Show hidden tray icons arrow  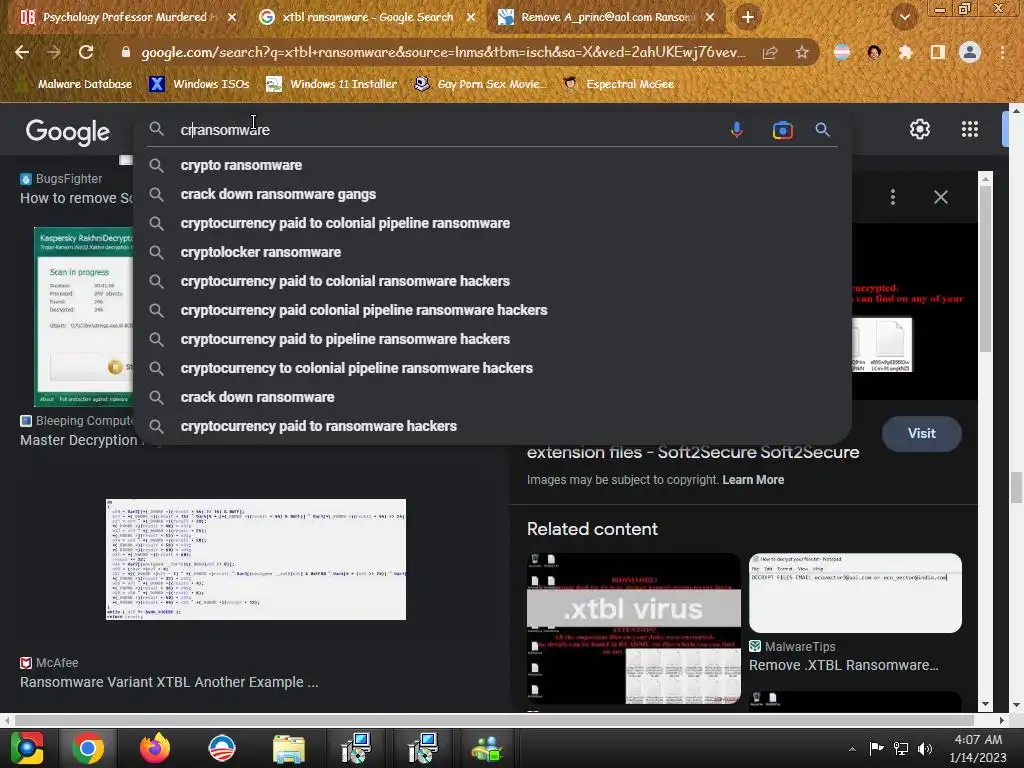point(852,749)
